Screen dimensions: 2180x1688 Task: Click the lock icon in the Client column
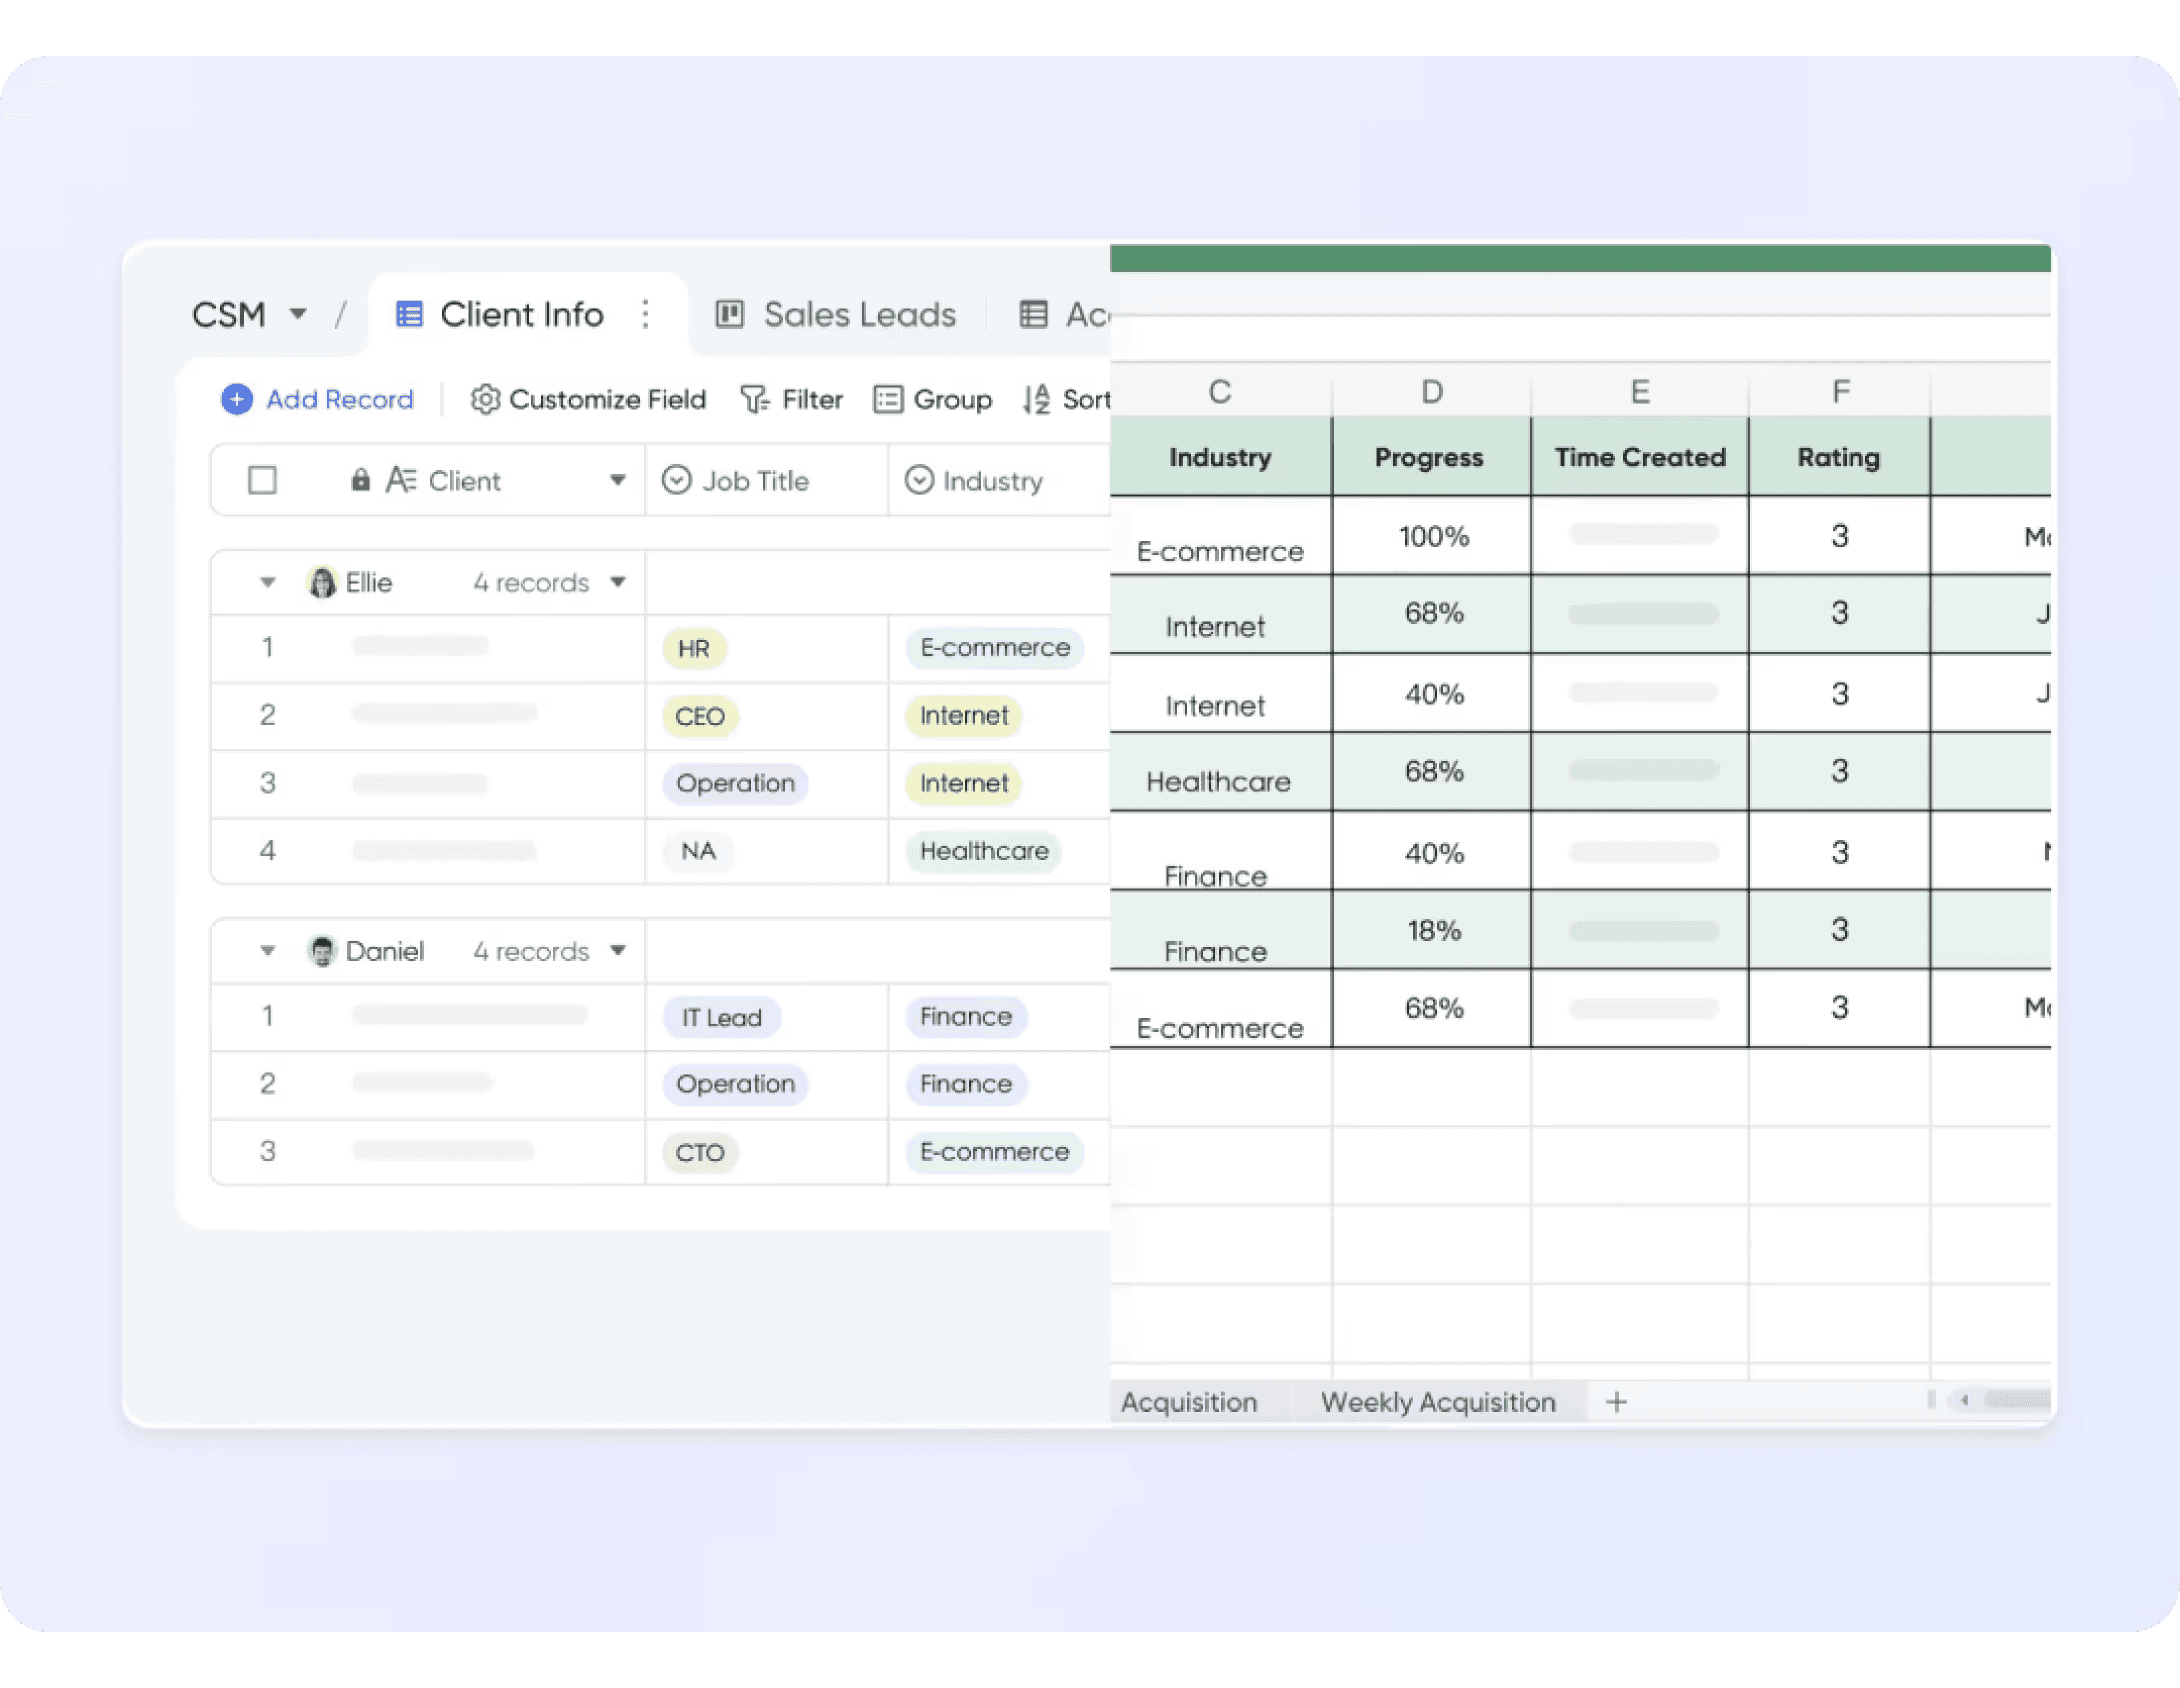(x=360, y=480)
